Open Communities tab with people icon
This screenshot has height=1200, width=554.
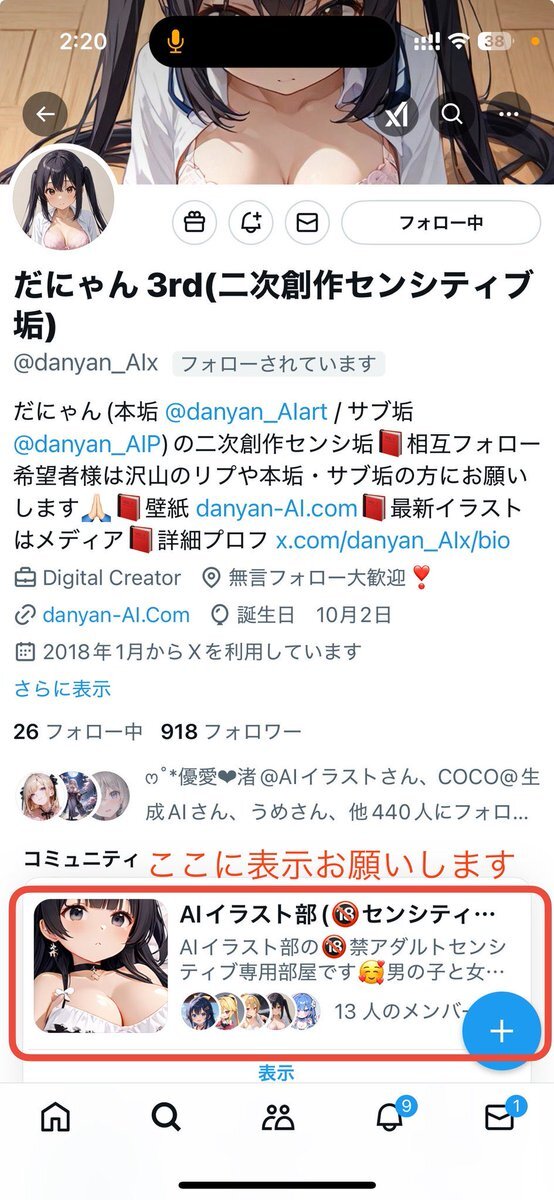click(277, 1117)
